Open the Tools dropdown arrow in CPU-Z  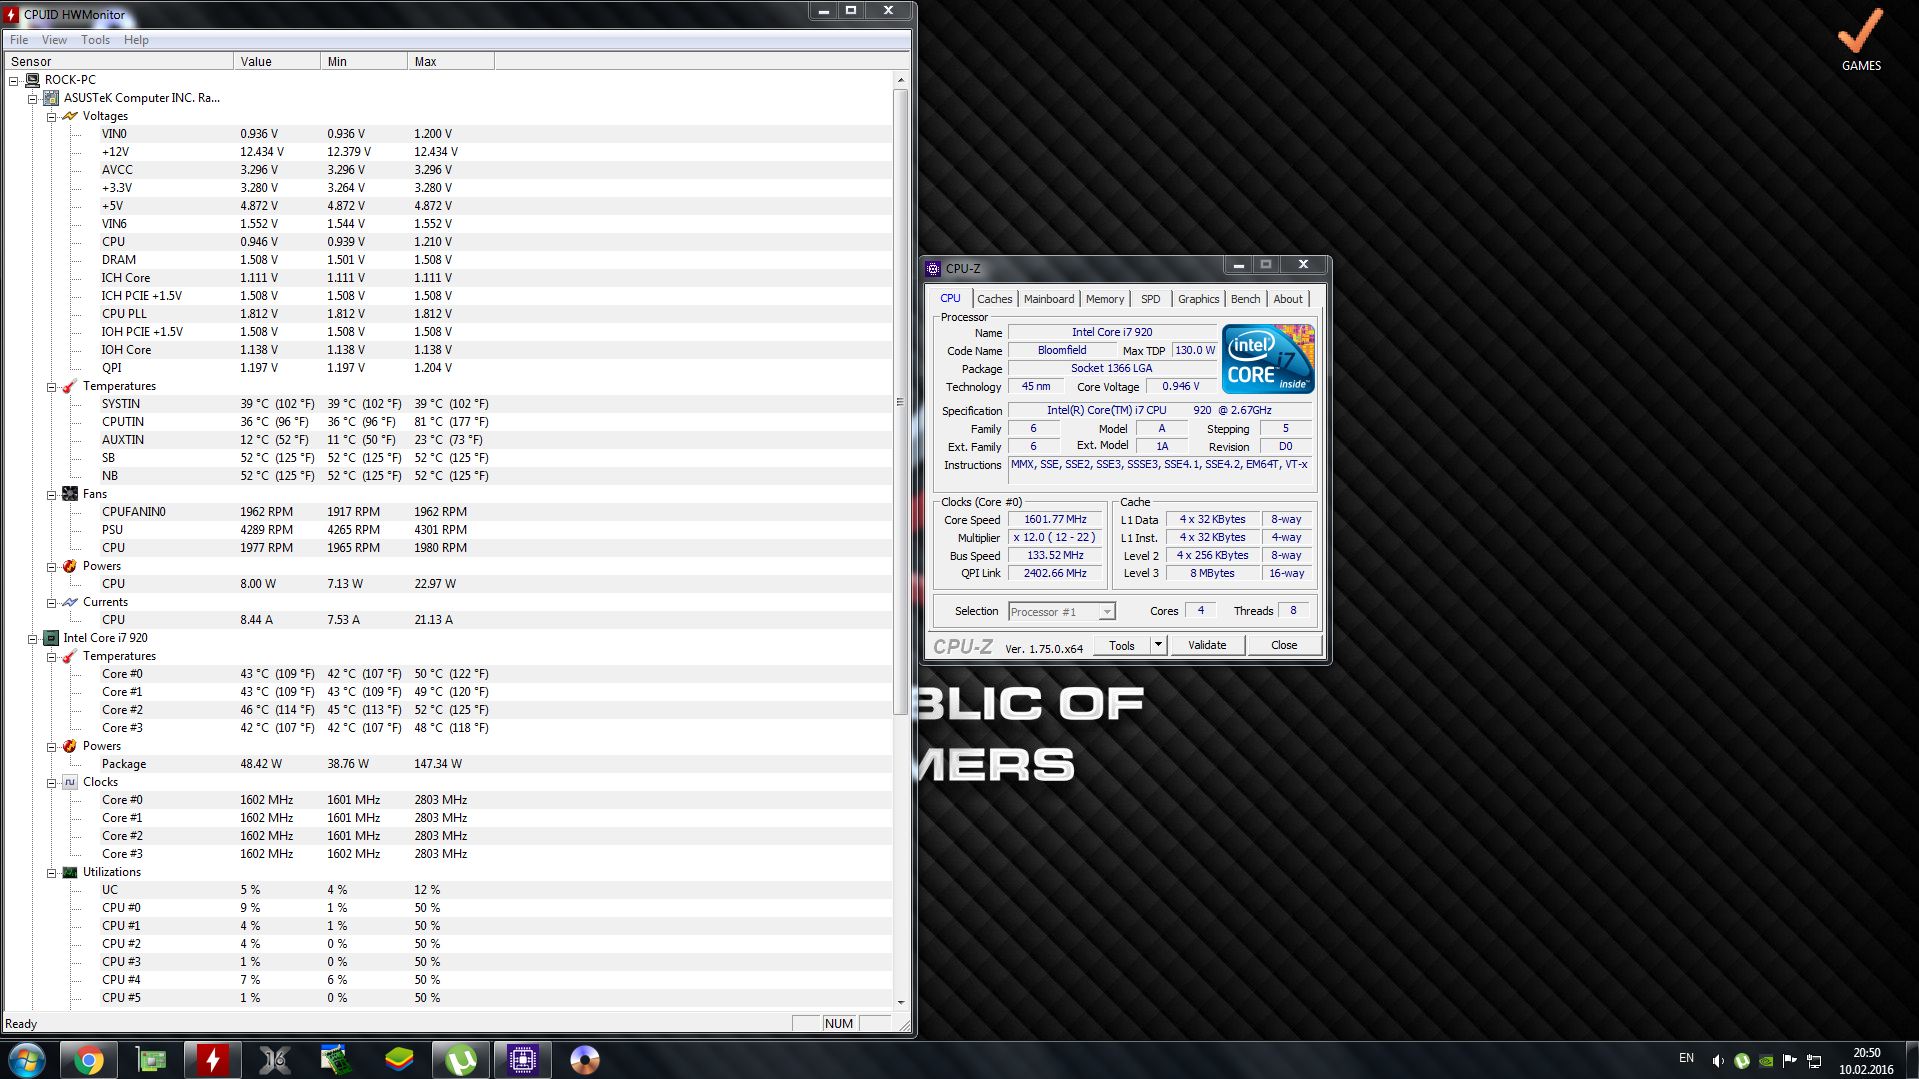point(1158,645)
